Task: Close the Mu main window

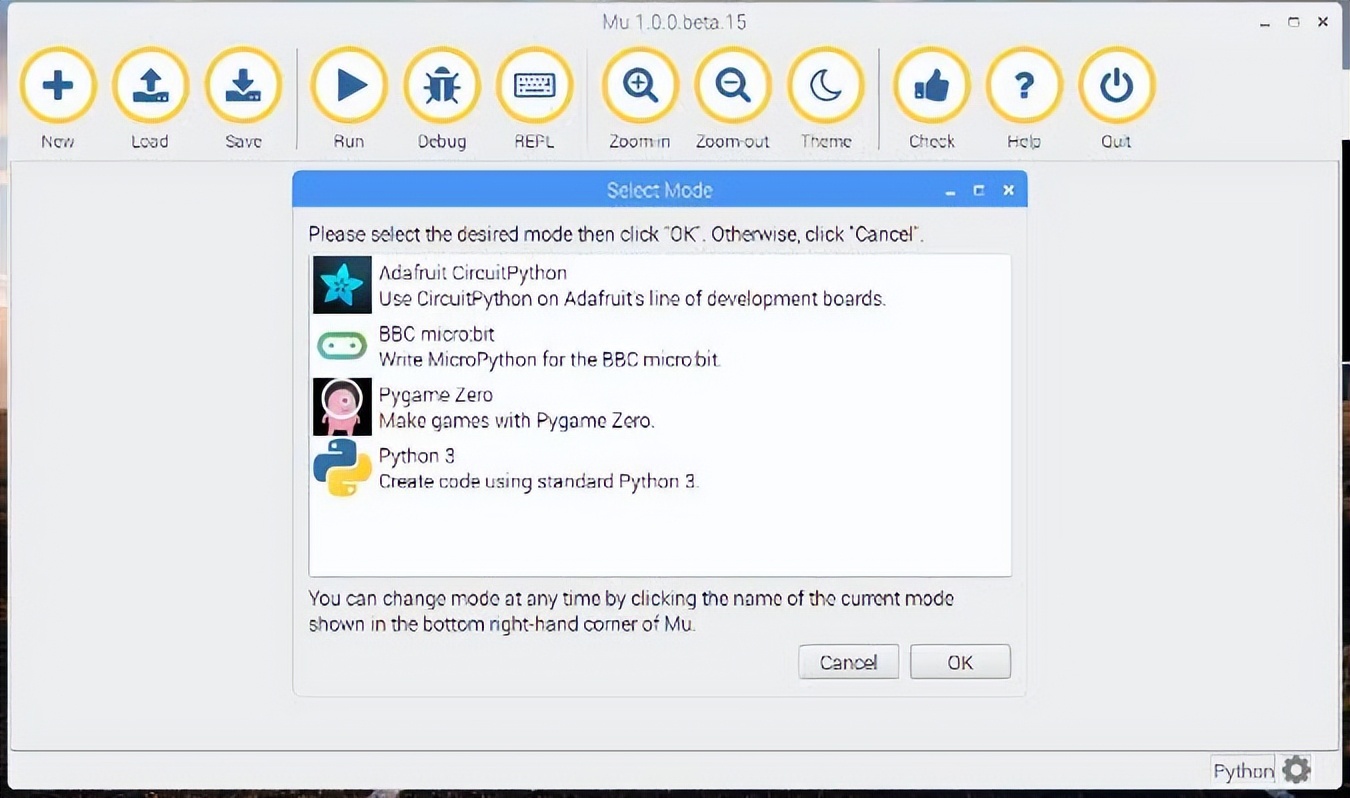Action: [1322, 22]
